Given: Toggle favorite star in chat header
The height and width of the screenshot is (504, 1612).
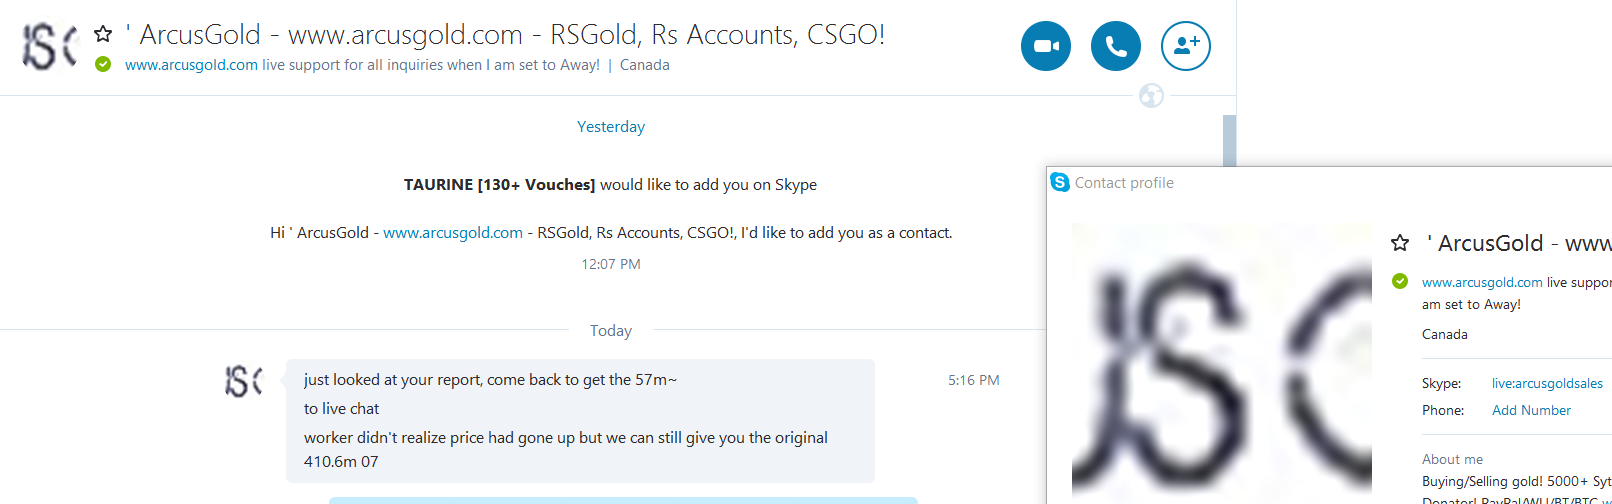Looking at the screenshot, I should click(103, 34).
